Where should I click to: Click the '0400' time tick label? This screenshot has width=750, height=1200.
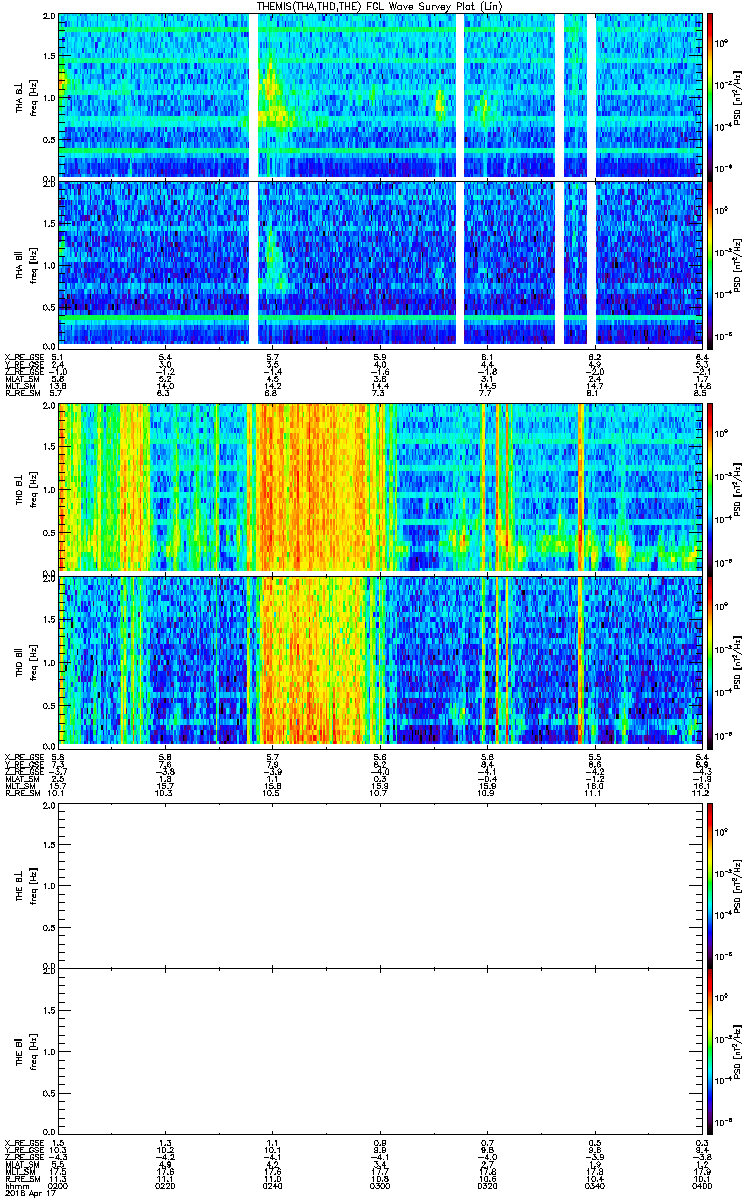click(x=702, y=1185)
